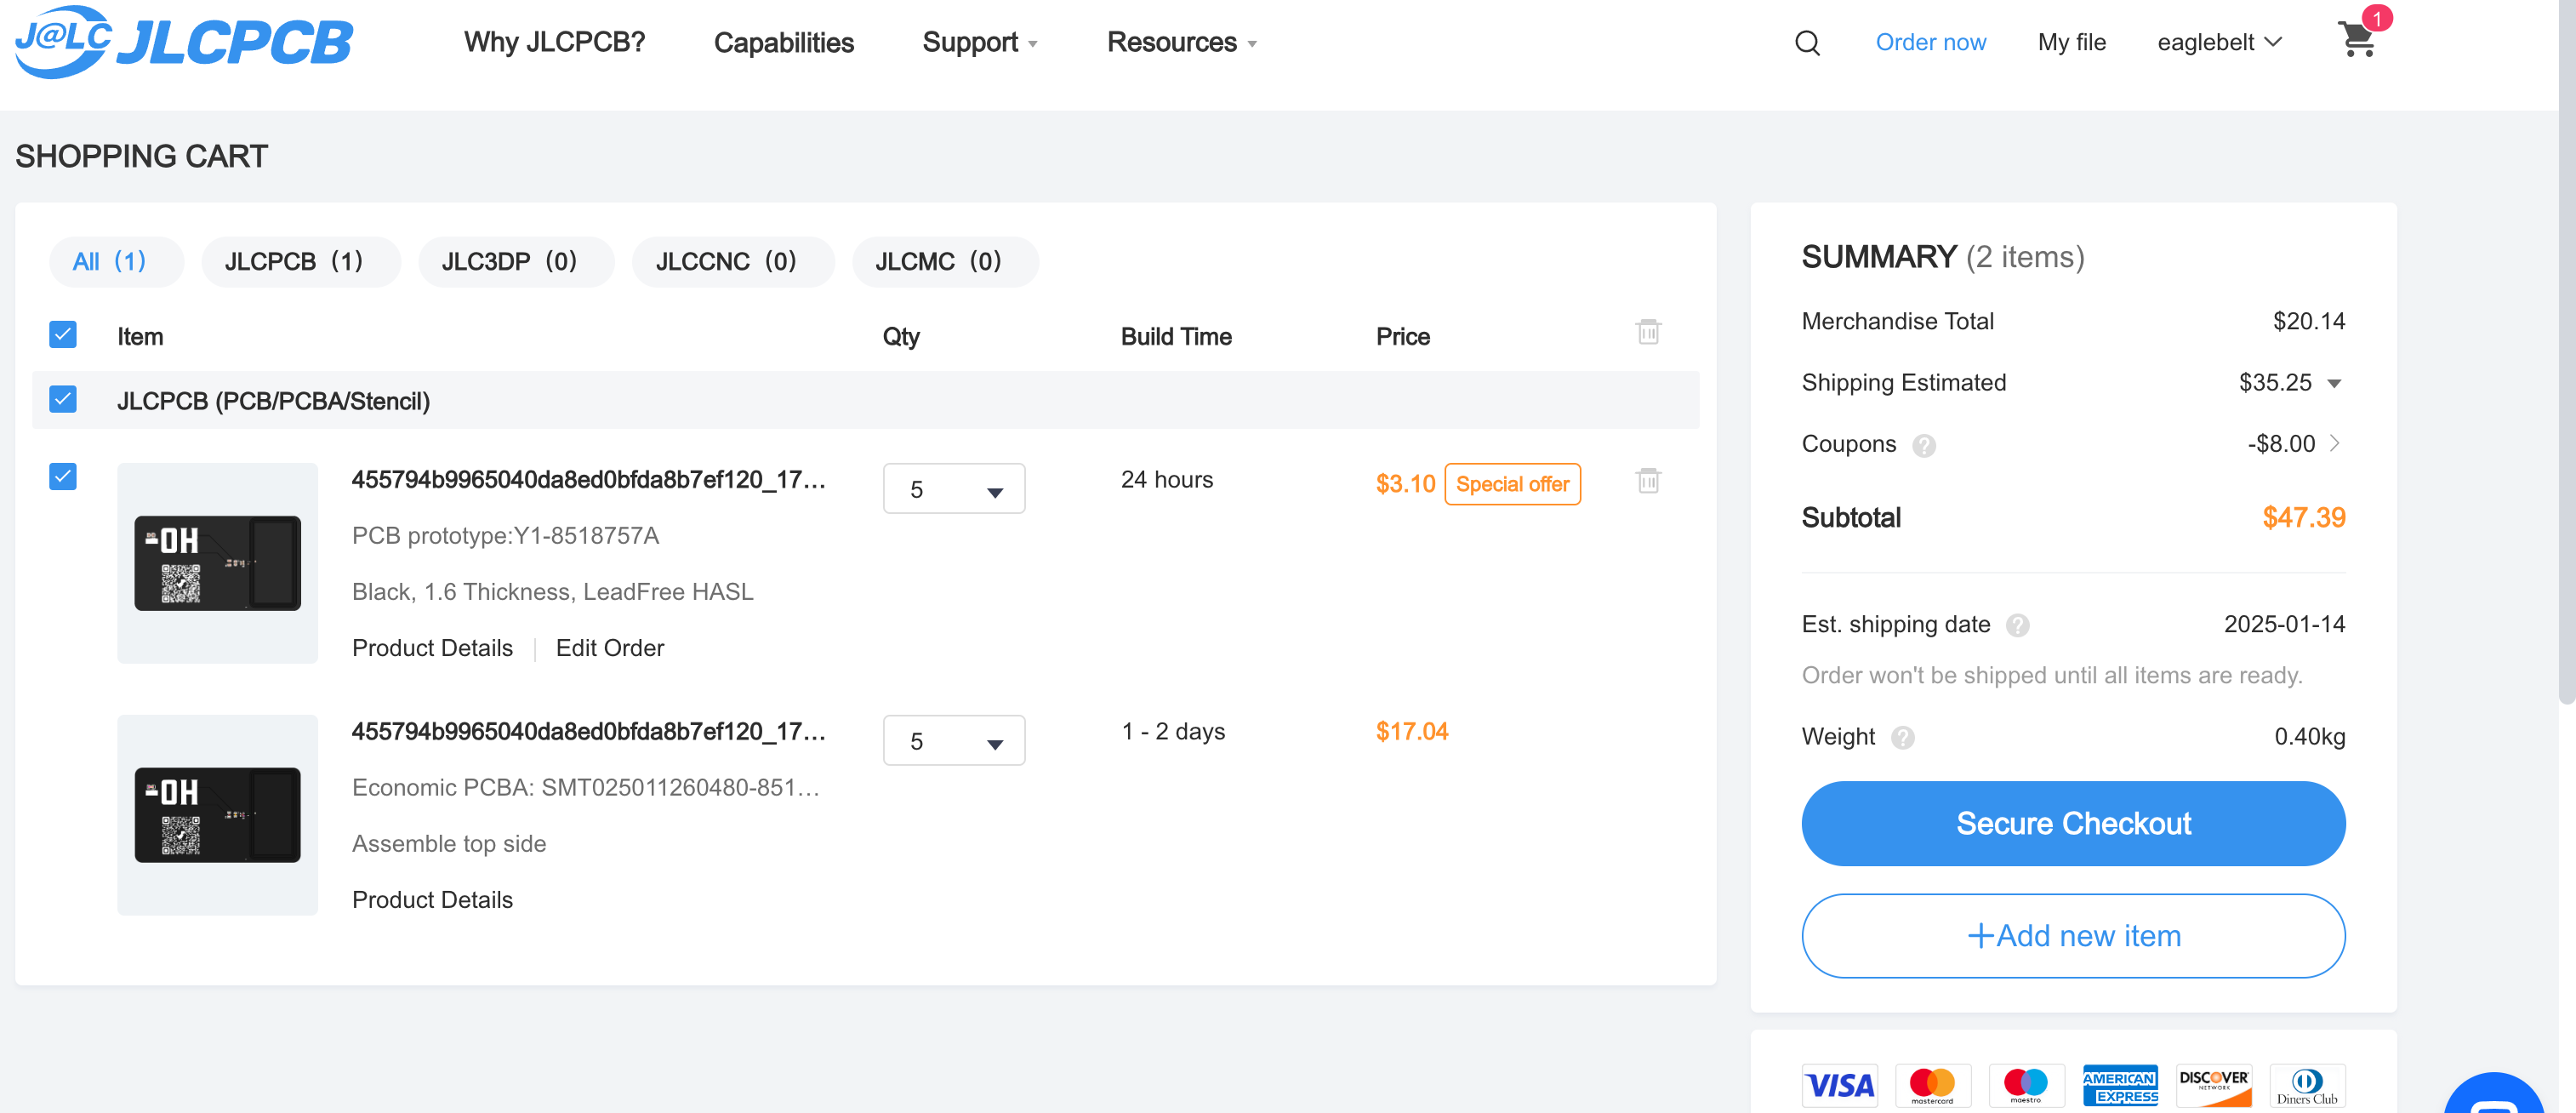Open My file link

click(x=2071, y=43)
